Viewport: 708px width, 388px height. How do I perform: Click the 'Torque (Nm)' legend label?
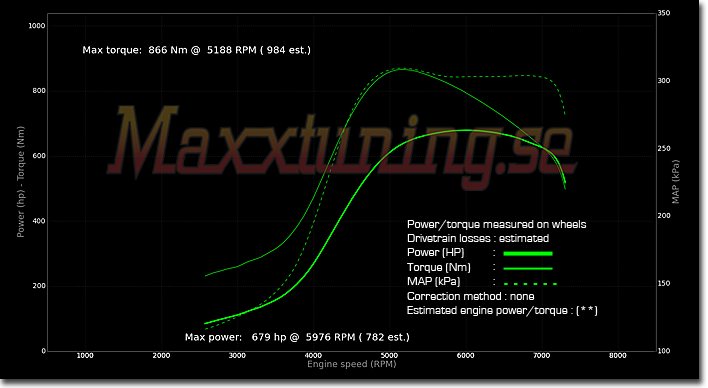click(x=439, y=267)
